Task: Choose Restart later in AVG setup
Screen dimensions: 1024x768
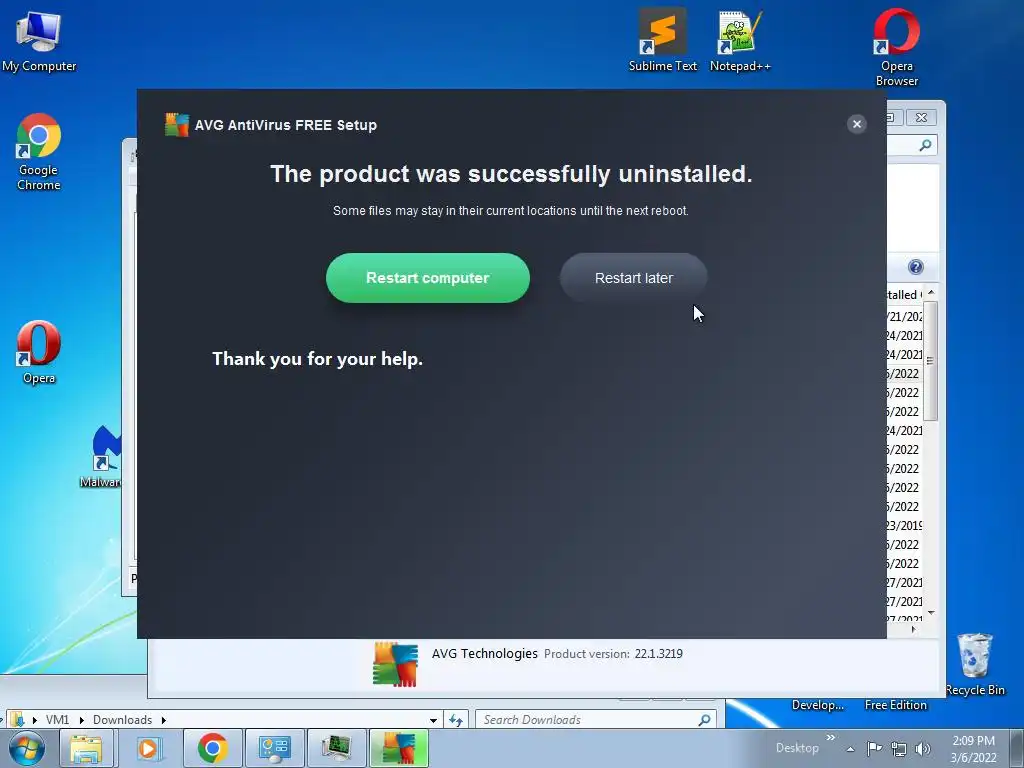Action: click(x=633, y=278)
